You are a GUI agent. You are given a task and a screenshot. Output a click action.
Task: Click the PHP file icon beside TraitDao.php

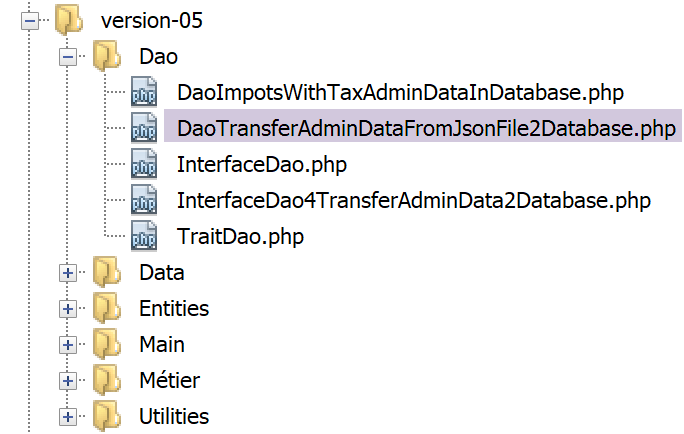pyautogui.click(x=144, y=237)
